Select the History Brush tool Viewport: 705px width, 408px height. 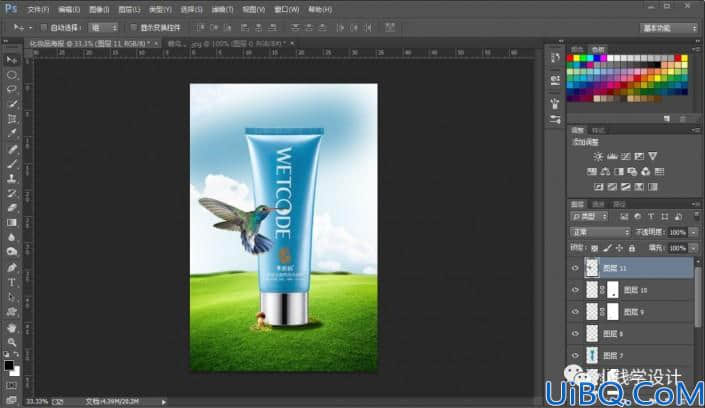click(12, 193)
